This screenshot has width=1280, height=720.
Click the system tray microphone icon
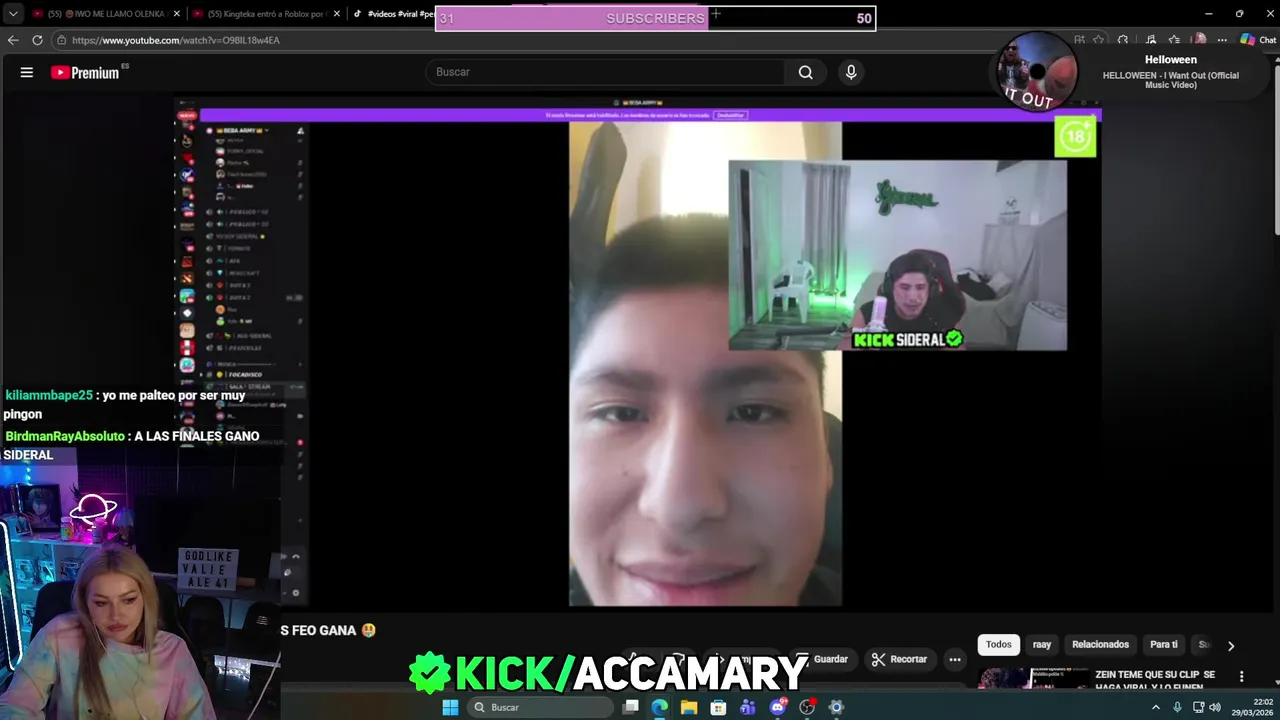tap(1177, 707)
